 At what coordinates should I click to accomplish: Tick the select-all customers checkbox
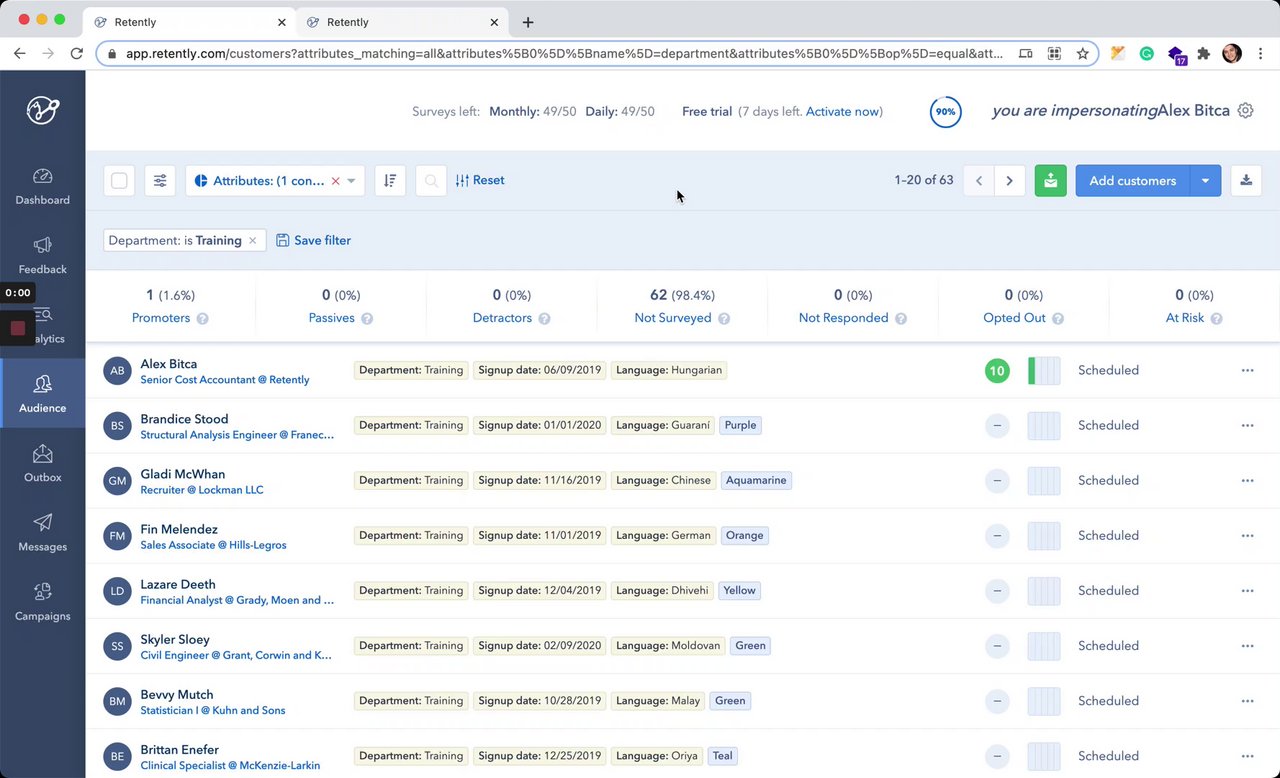click(x=119, y=181)
